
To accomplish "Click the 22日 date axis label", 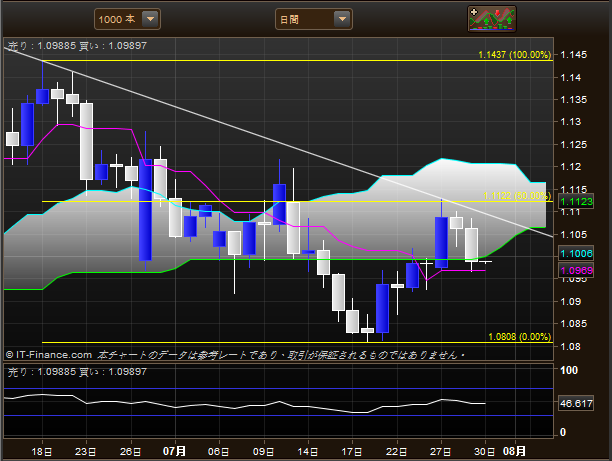I will [x=397, y=452].
